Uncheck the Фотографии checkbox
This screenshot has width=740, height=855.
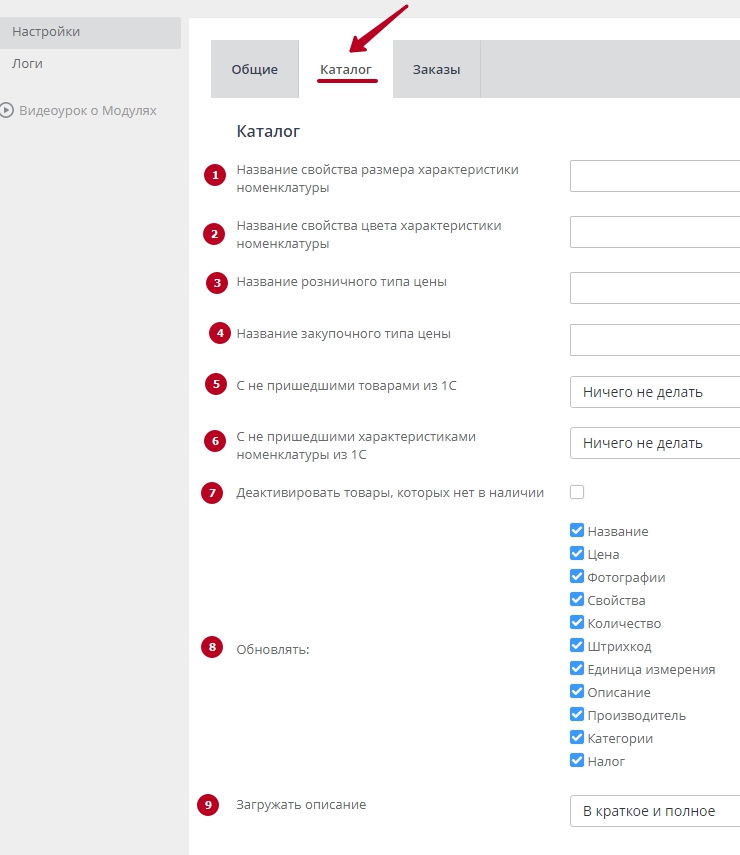click(x=577, y=577)
